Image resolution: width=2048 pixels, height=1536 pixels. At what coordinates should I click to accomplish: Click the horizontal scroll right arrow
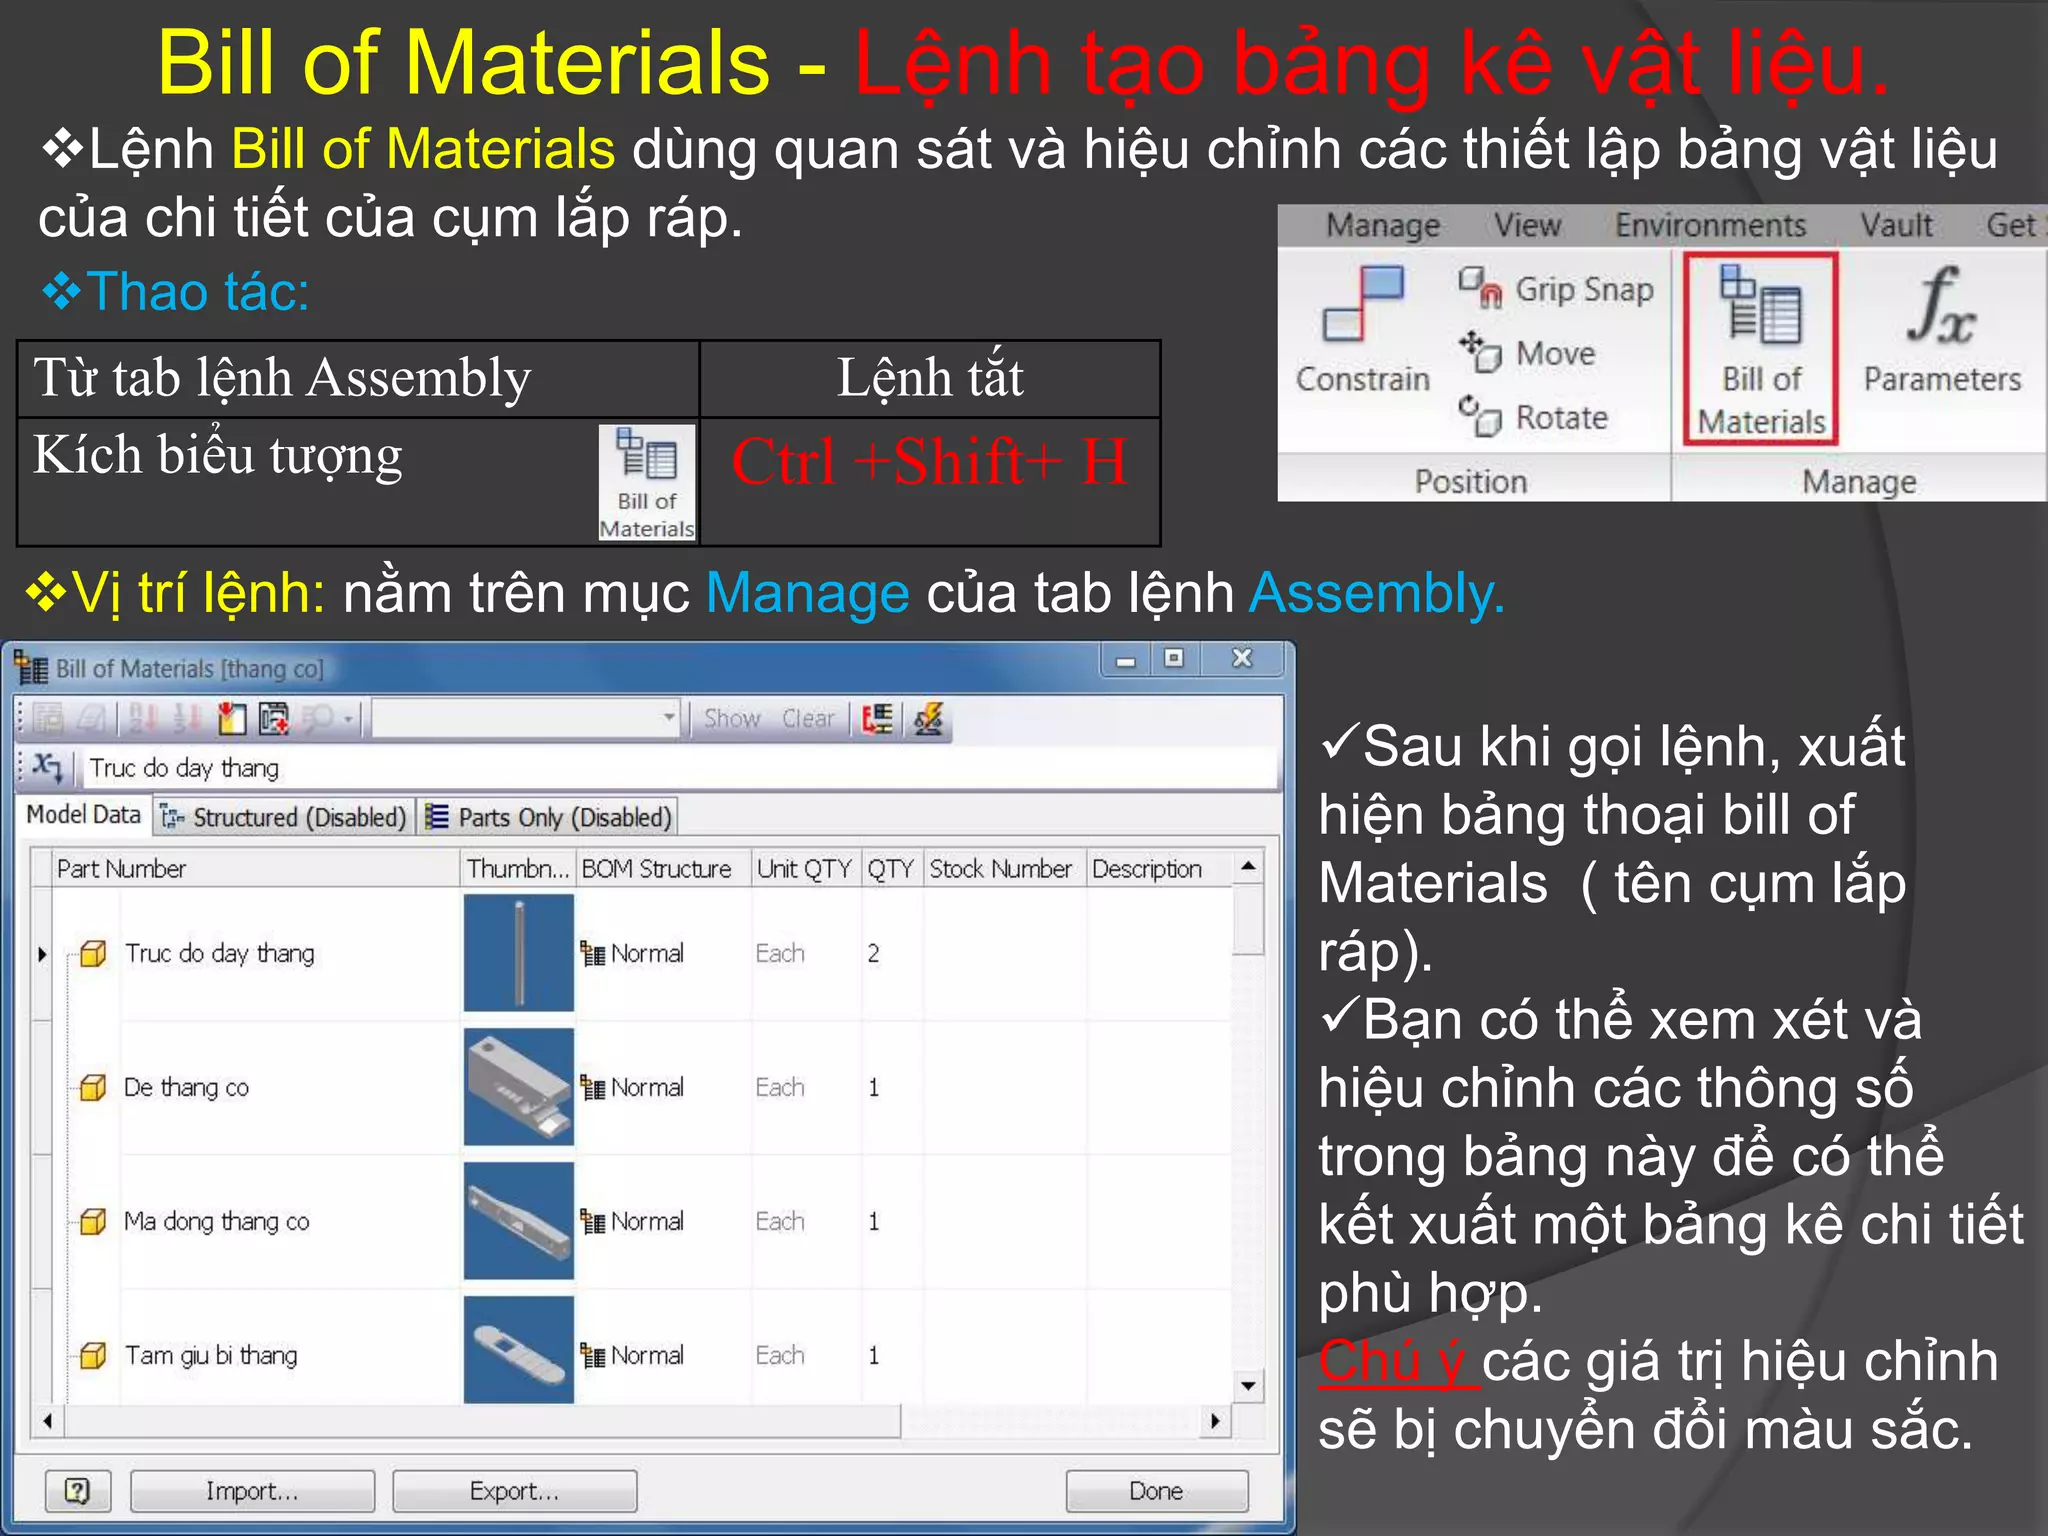tap(1215, 1421)
